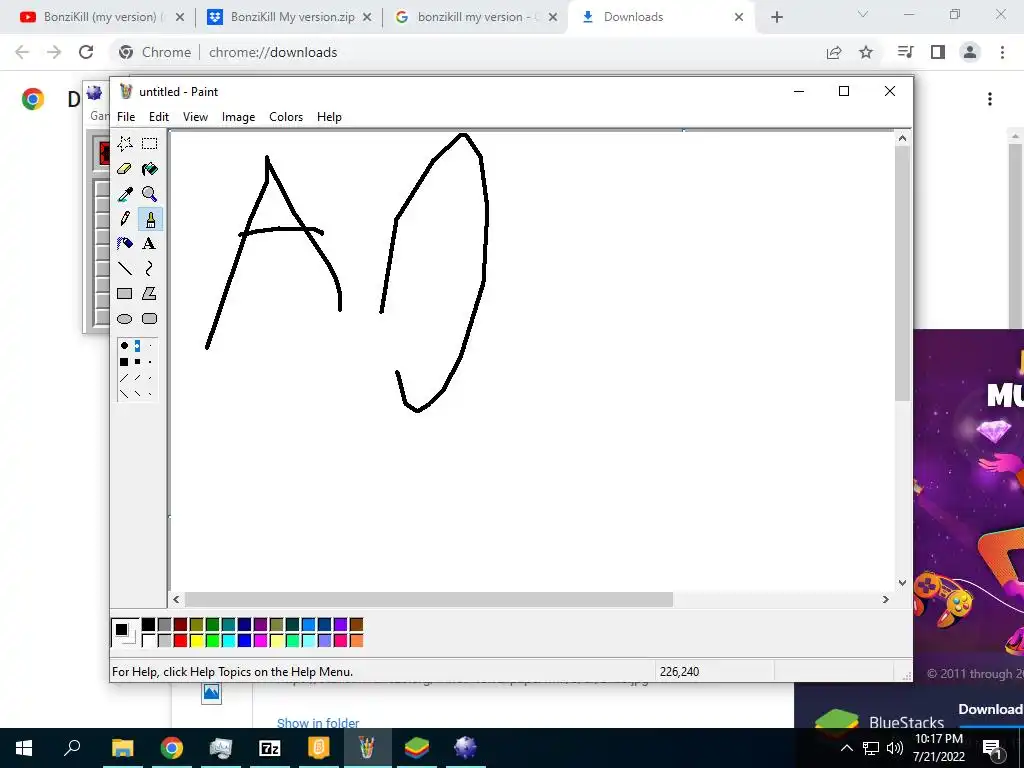Viewport: 1024px width, 768px height.
Task: Open Chrome's three-dot main menu
Action: point(1002,52)
